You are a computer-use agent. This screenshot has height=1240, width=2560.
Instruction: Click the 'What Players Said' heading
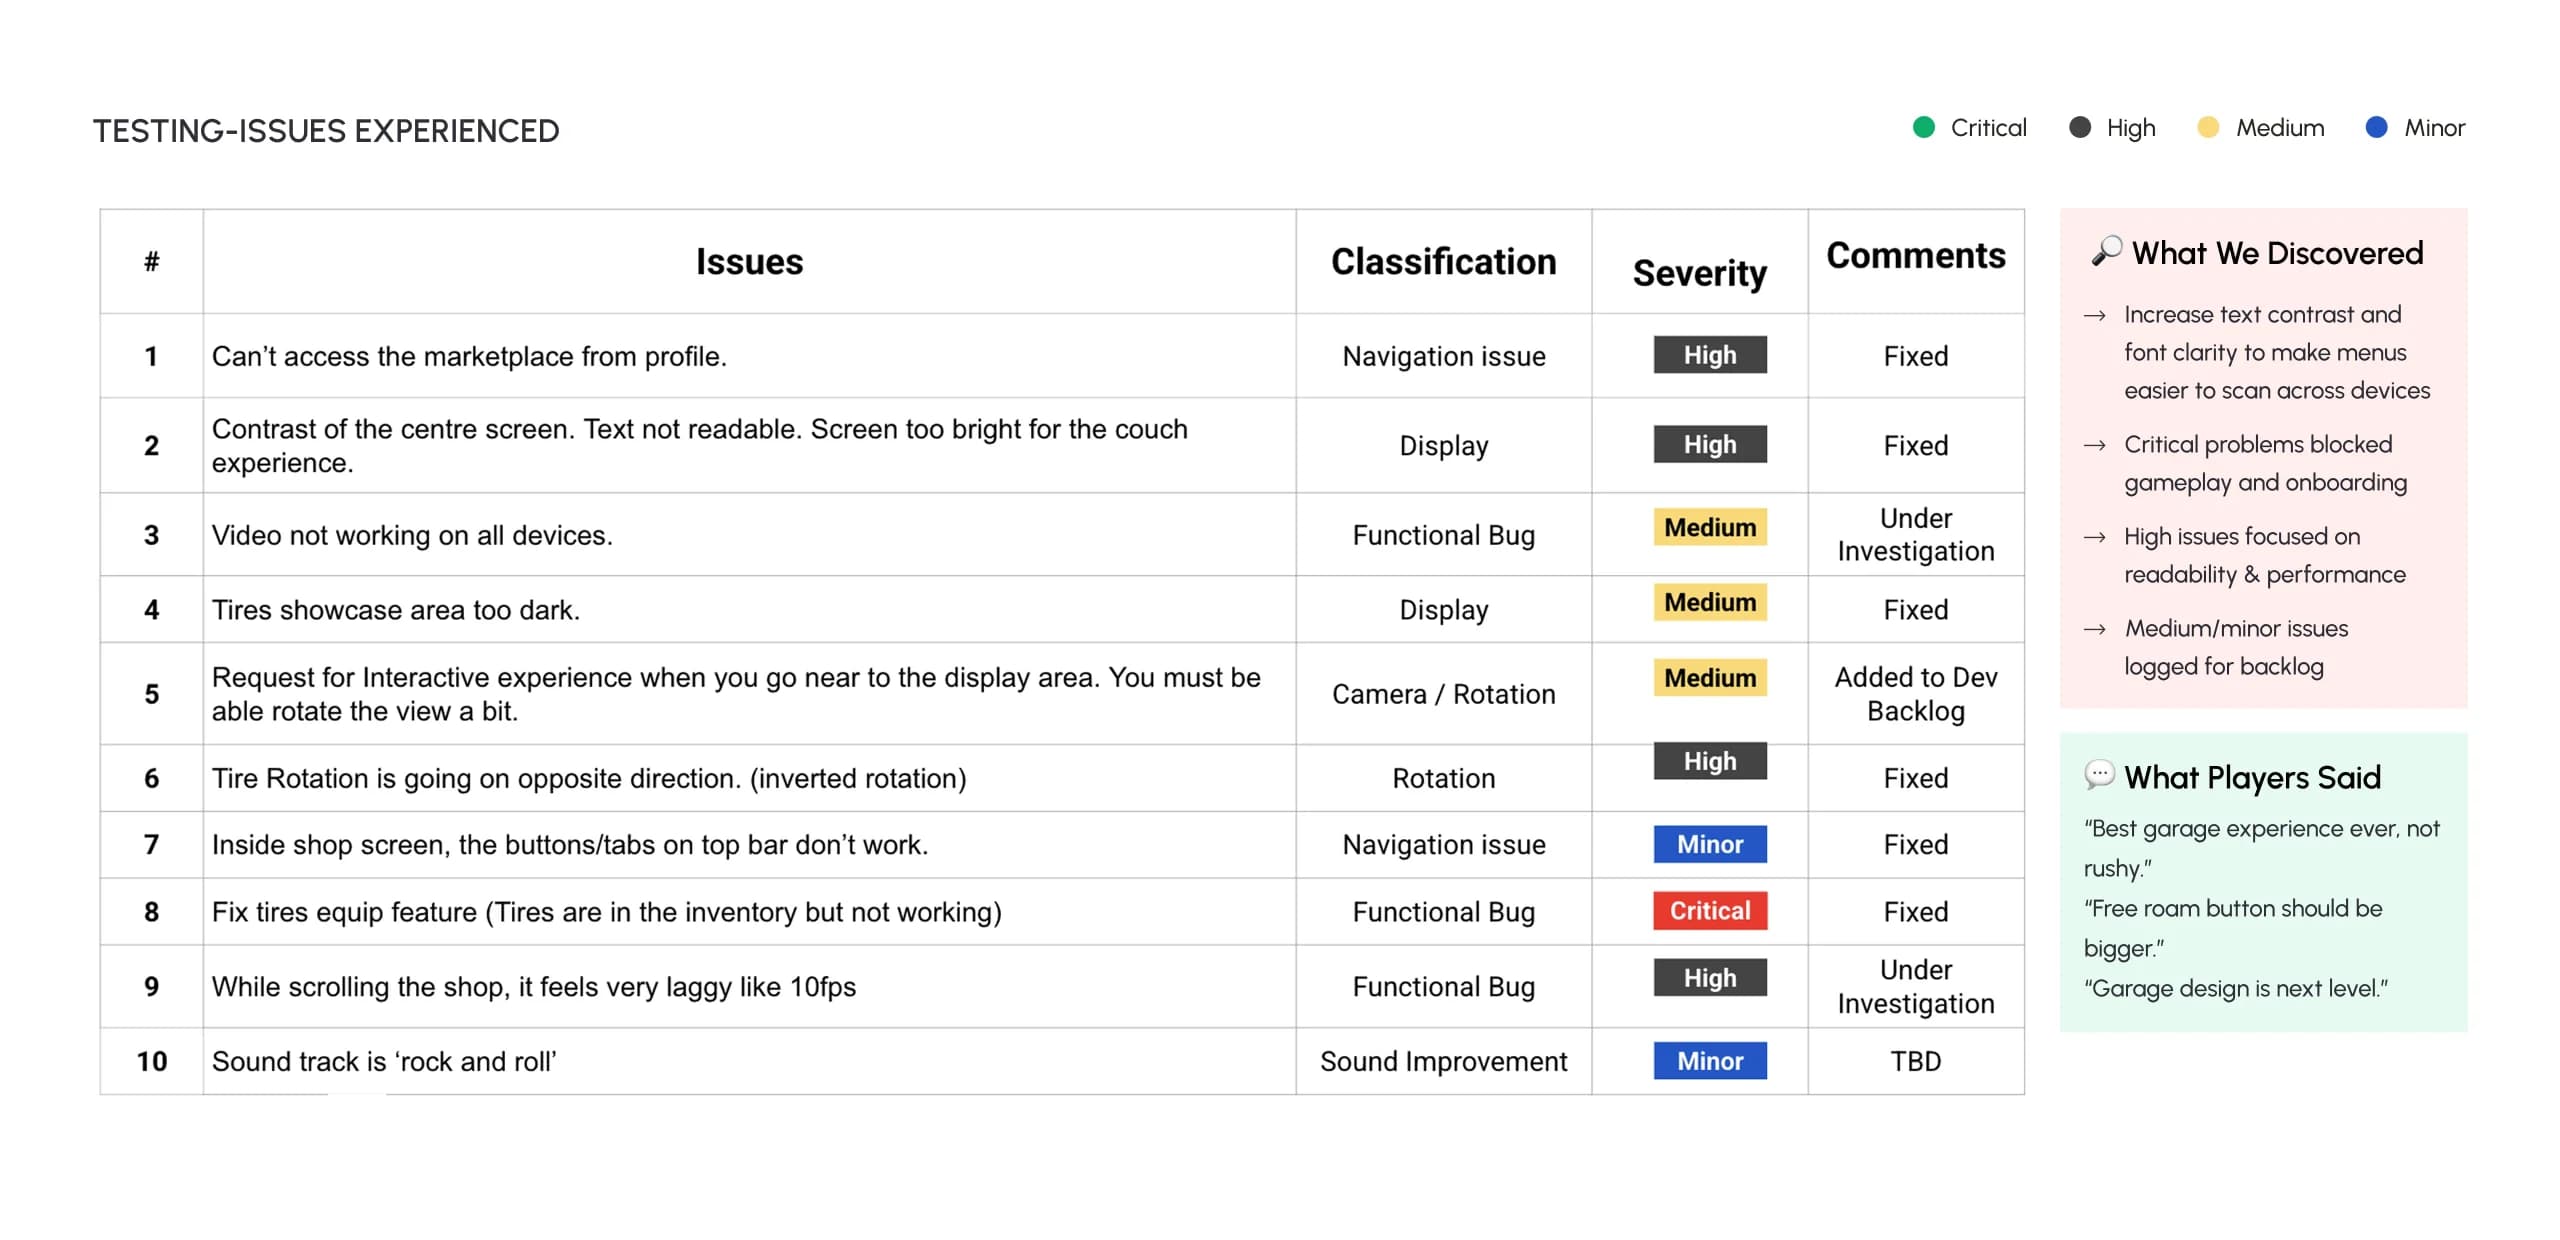point(2252,778)
